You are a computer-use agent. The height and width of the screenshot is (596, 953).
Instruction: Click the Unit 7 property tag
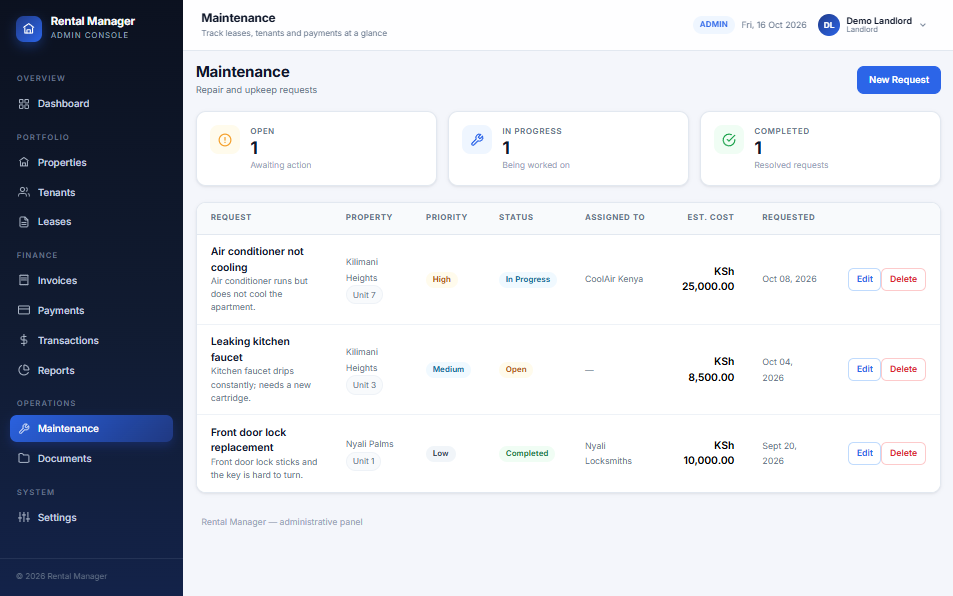[364, 295]
